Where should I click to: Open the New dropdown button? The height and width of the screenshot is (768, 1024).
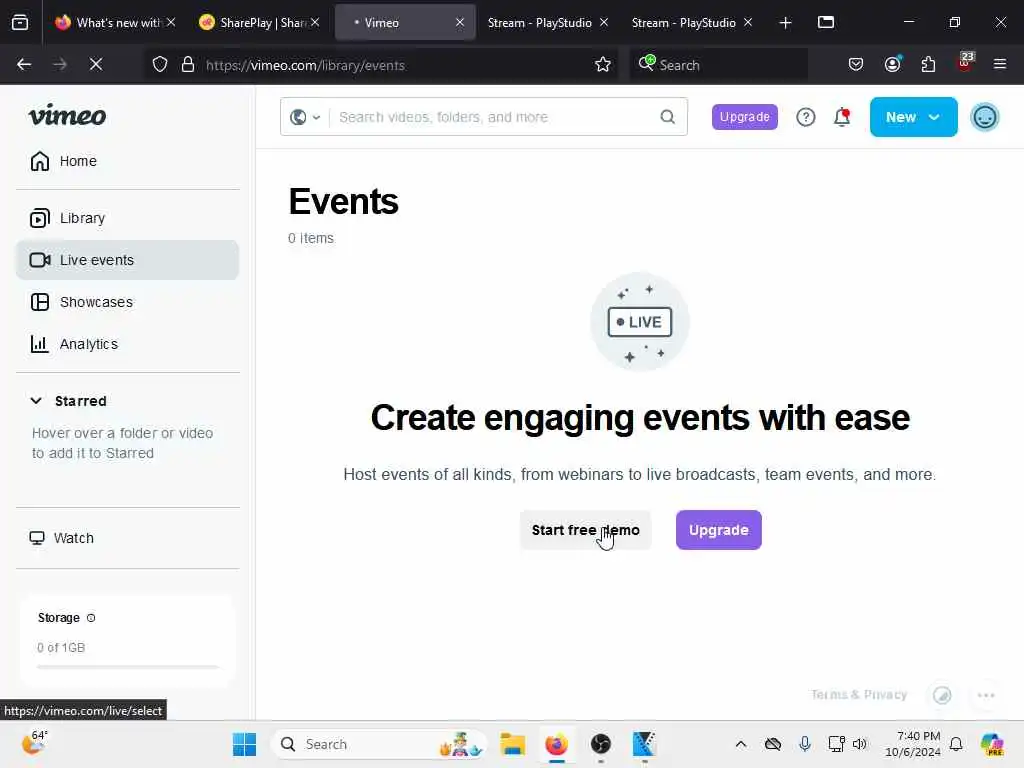(914, 117)
